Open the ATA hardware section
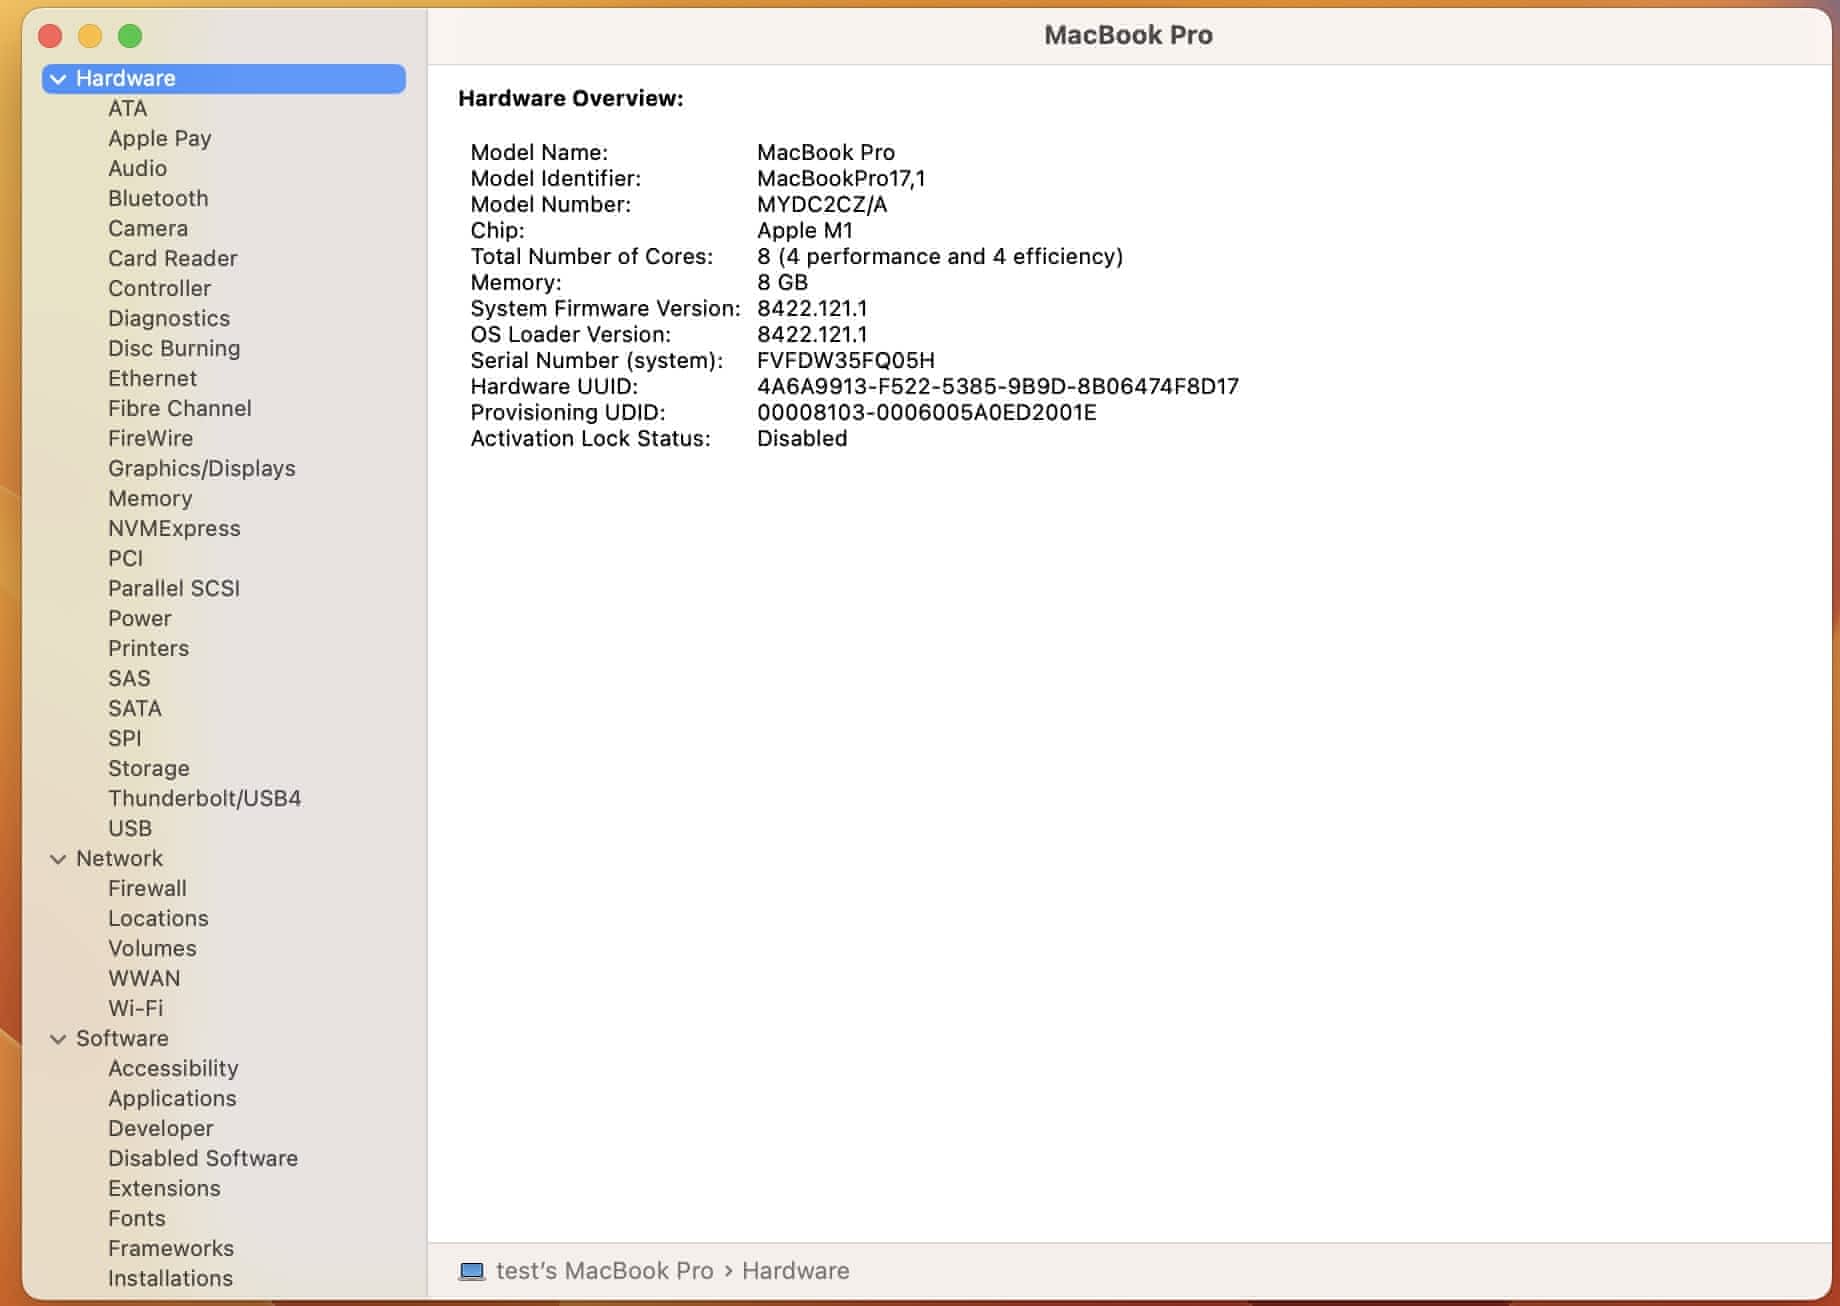 127,108
